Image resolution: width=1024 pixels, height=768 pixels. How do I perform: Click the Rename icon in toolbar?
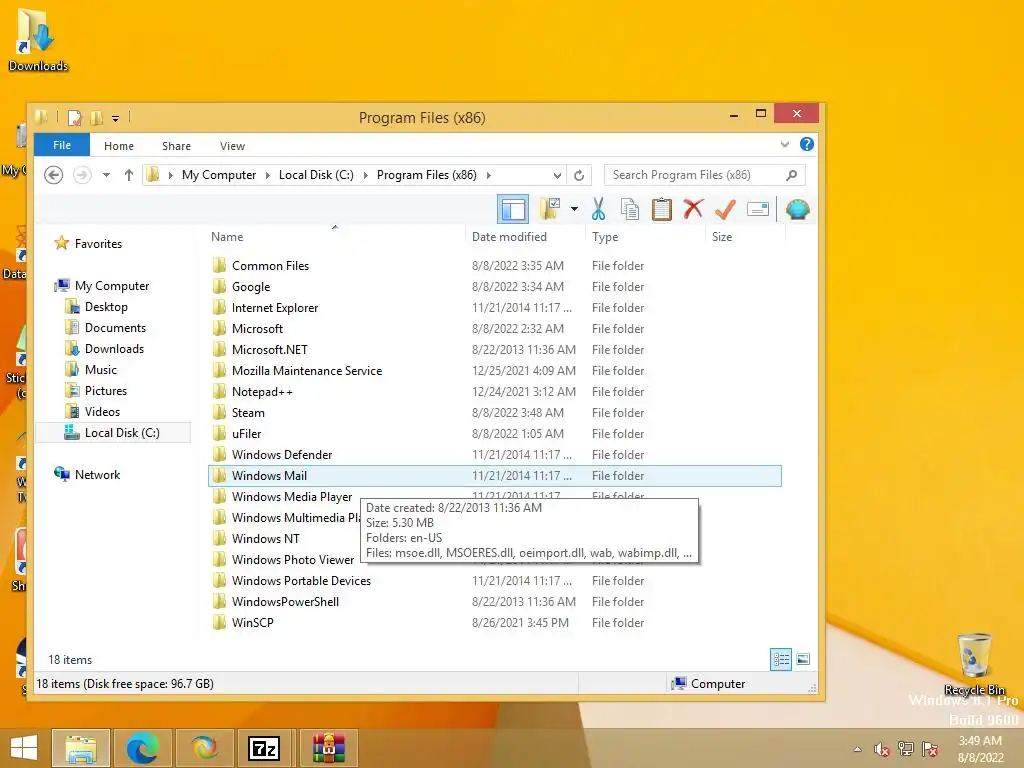pos(758,210)
